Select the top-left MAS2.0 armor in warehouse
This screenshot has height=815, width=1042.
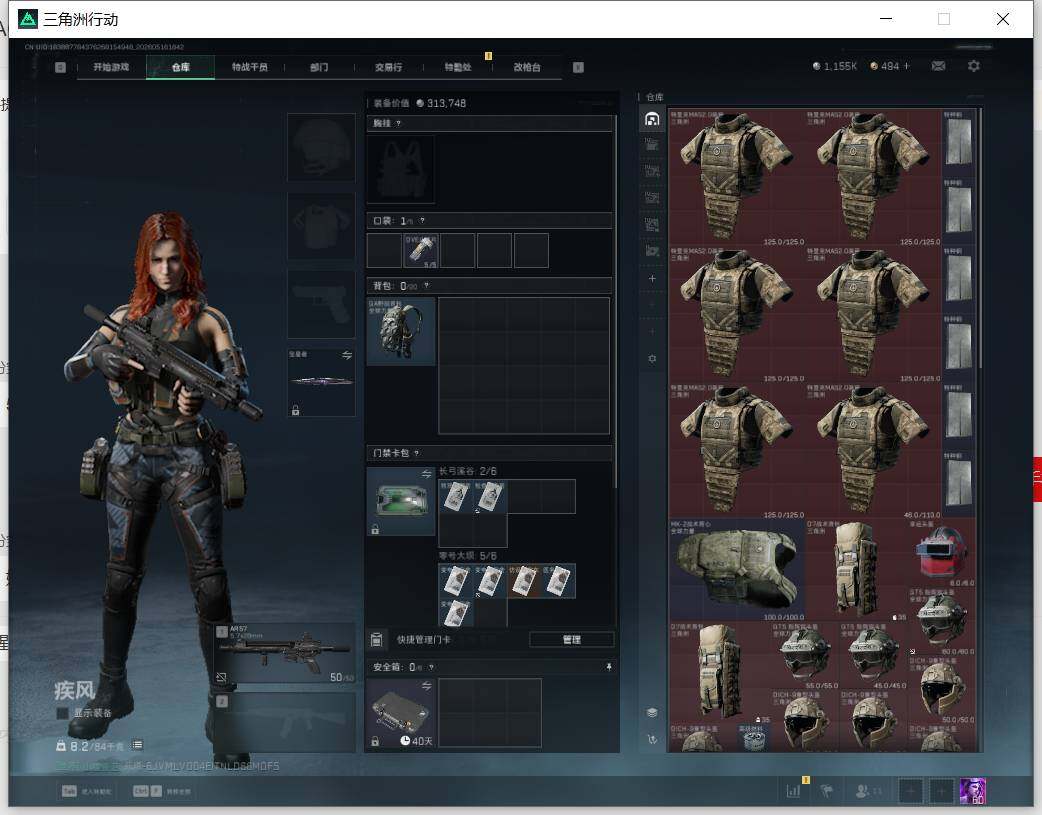736,177
